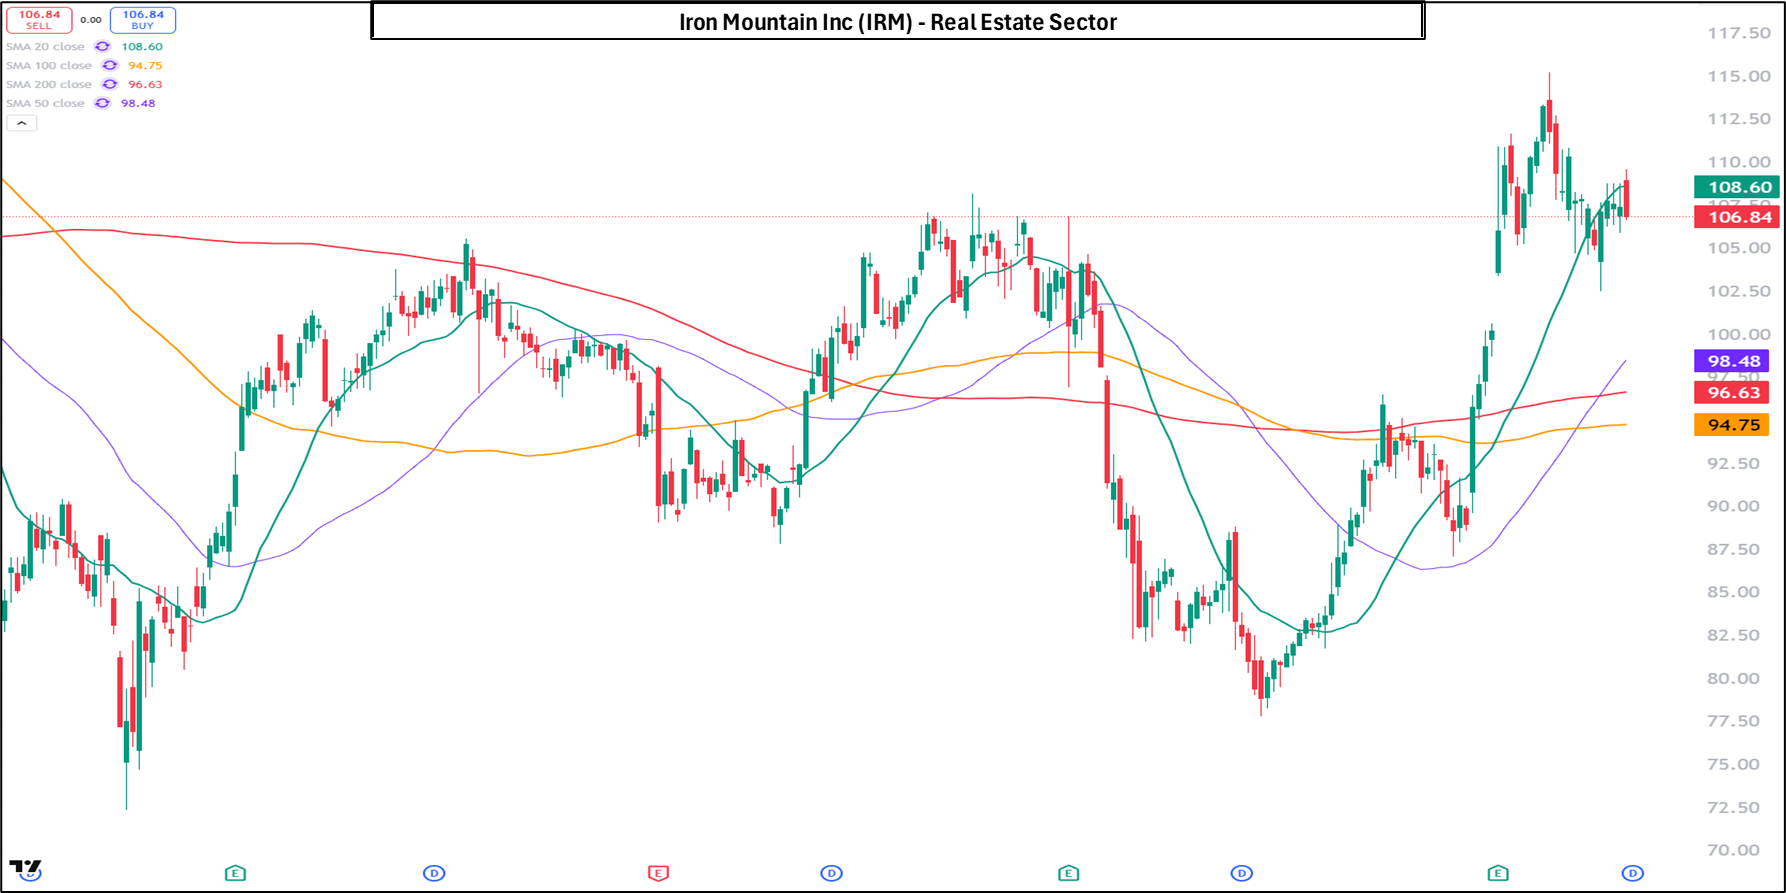1786x893 pixels.
Task: Click the circular arrows icon beside SMA 20
Action: coord(102,47)
